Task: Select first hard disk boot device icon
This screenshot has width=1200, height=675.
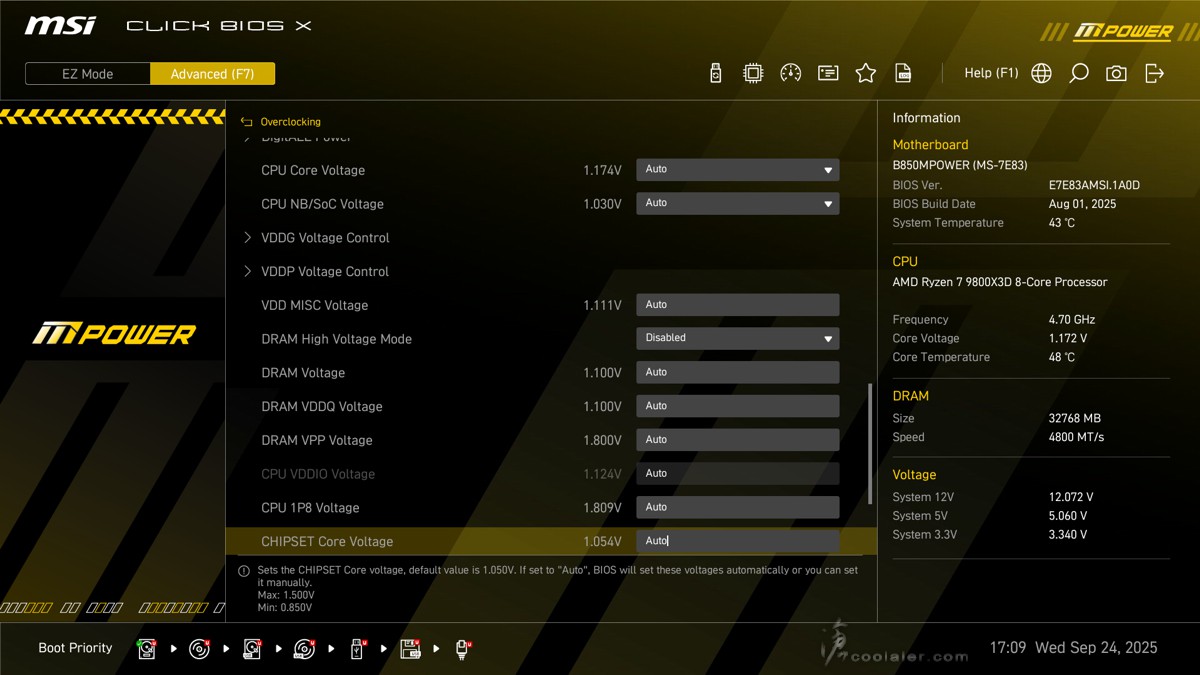Action: pos(147,649)
